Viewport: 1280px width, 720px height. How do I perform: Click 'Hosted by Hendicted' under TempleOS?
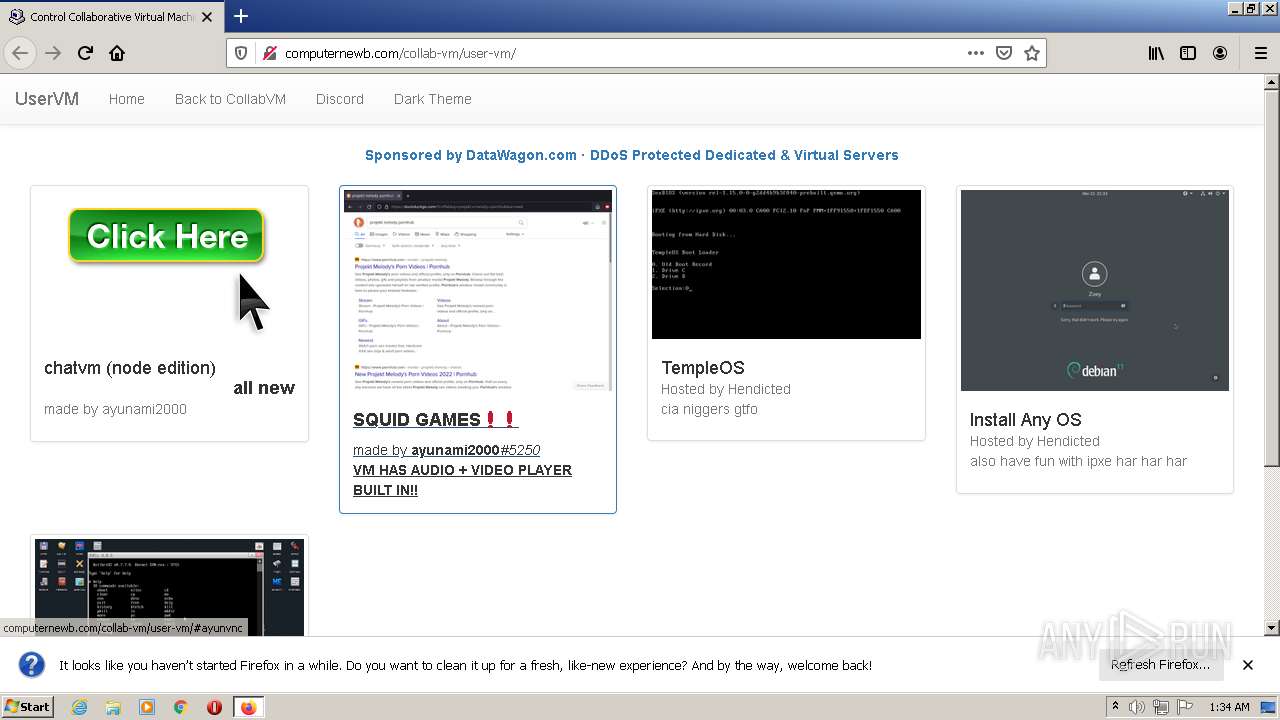point(726,389)
